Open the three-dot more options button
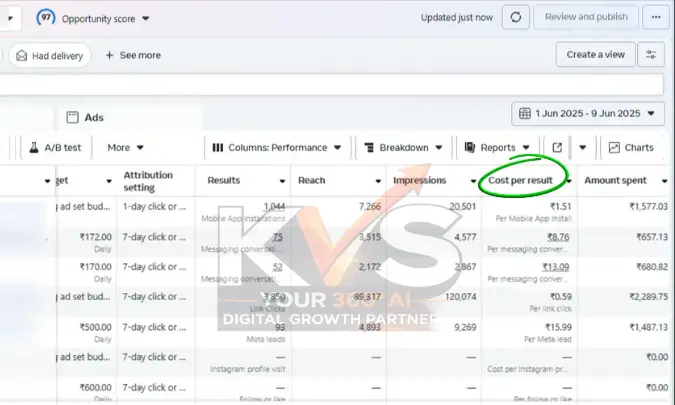The width and height of the screenshot is (675, 405). click(x=655, y=17)
